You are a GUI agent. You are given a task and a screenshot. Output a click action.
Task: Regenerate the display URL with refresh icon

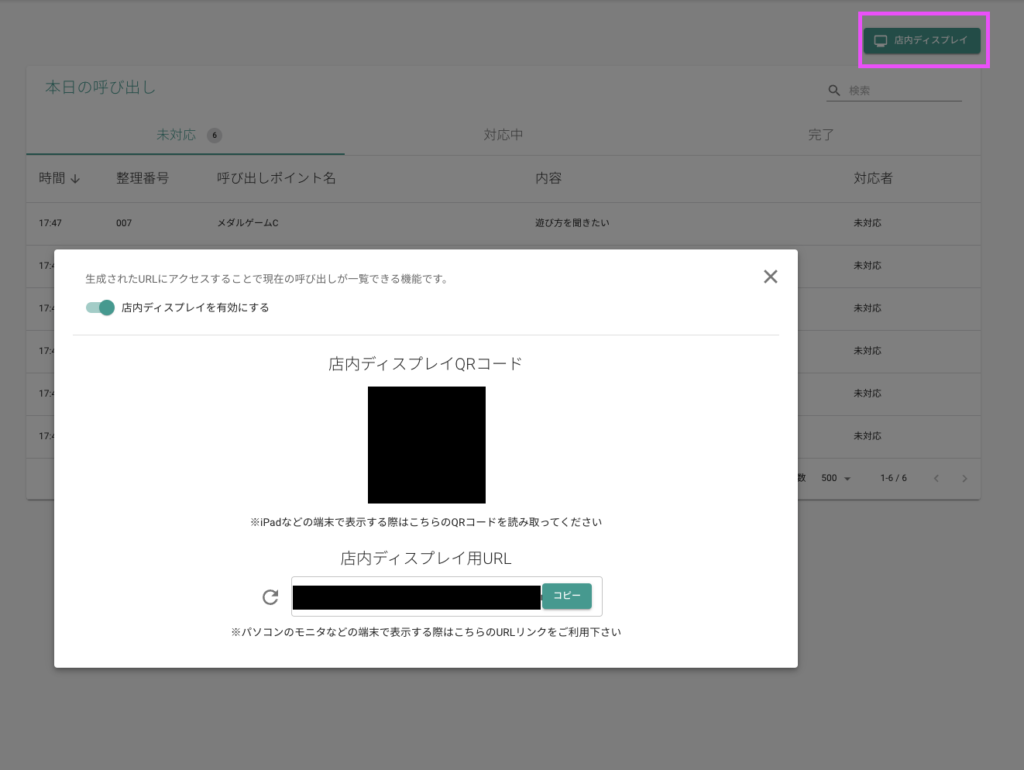coord(270,596)
